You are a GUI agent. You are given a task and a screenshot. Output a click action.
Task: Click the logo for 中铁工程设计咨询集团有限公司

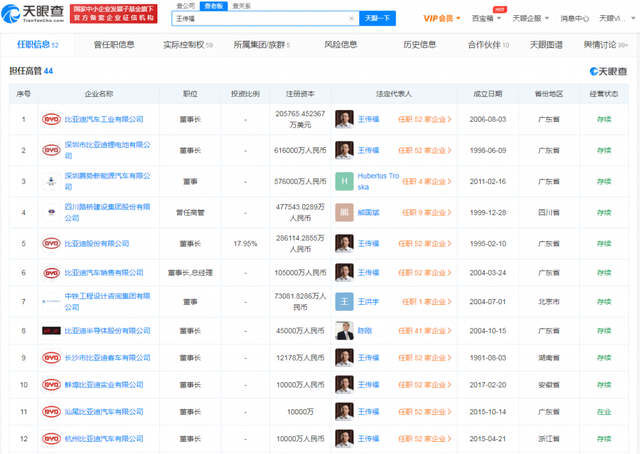tap(51, 302)
